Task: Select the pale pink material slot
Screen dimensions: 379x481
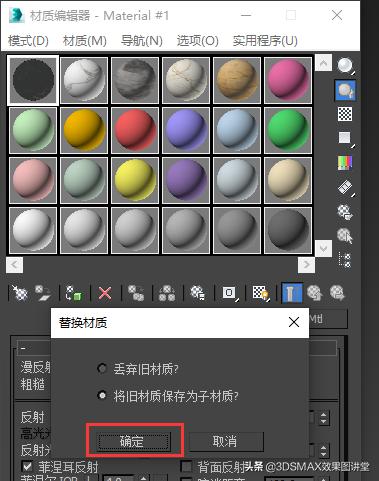Action: pyautogui.click(x=33, y=180)
